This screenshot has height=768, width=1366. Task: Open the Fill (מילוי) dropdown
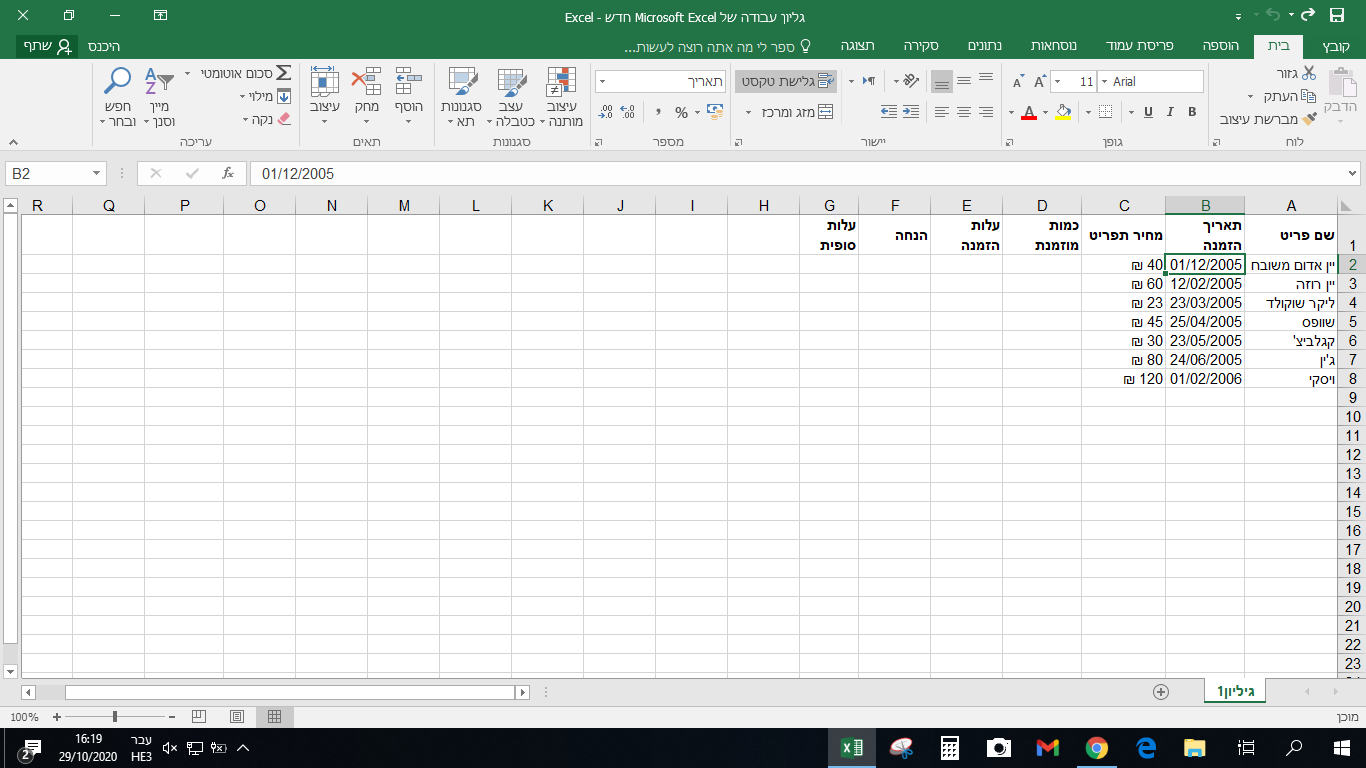click(x=265, y=96)
